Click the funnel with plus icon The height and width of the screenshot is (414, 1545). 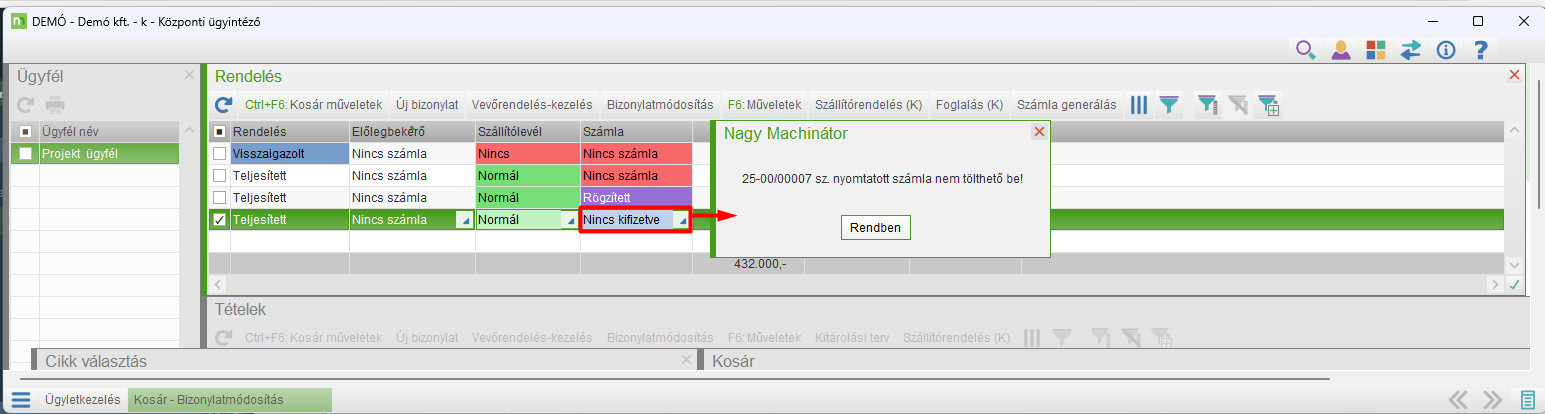1268,104
